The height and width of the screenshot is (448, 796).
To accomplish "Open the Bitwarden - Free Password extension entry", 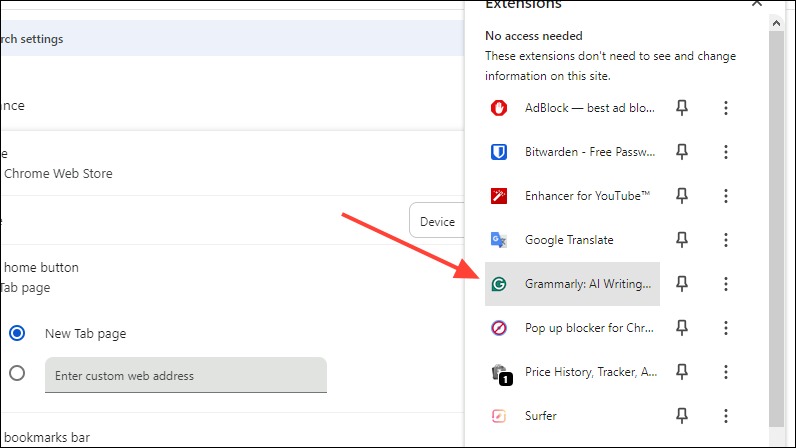I will [572, 152].
